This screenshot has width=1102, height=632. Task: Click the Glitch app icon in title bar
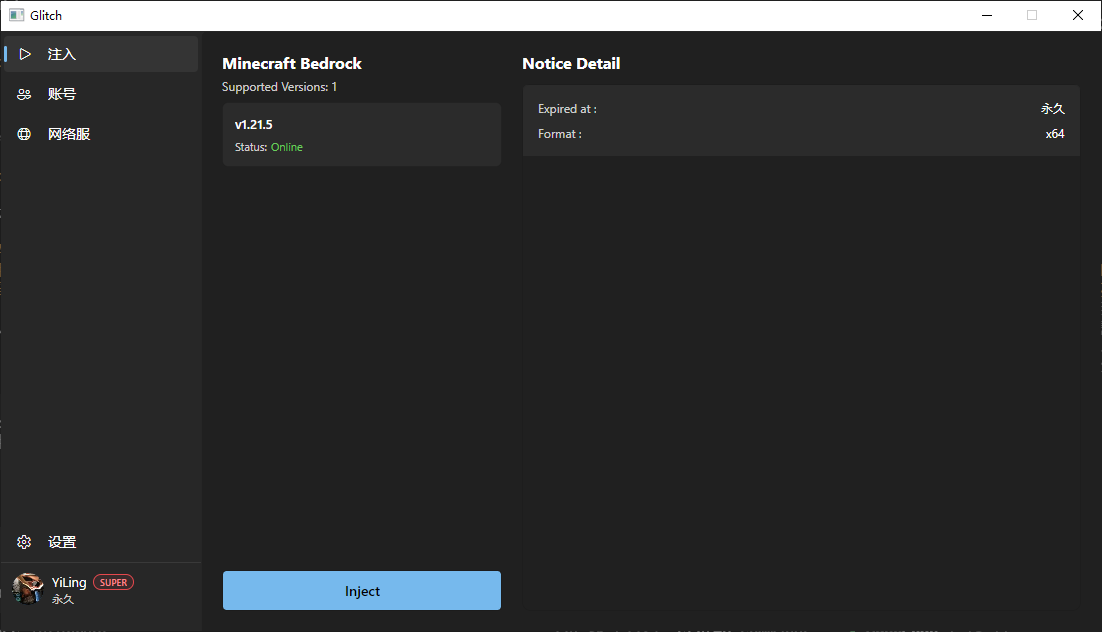click(16, 15)
